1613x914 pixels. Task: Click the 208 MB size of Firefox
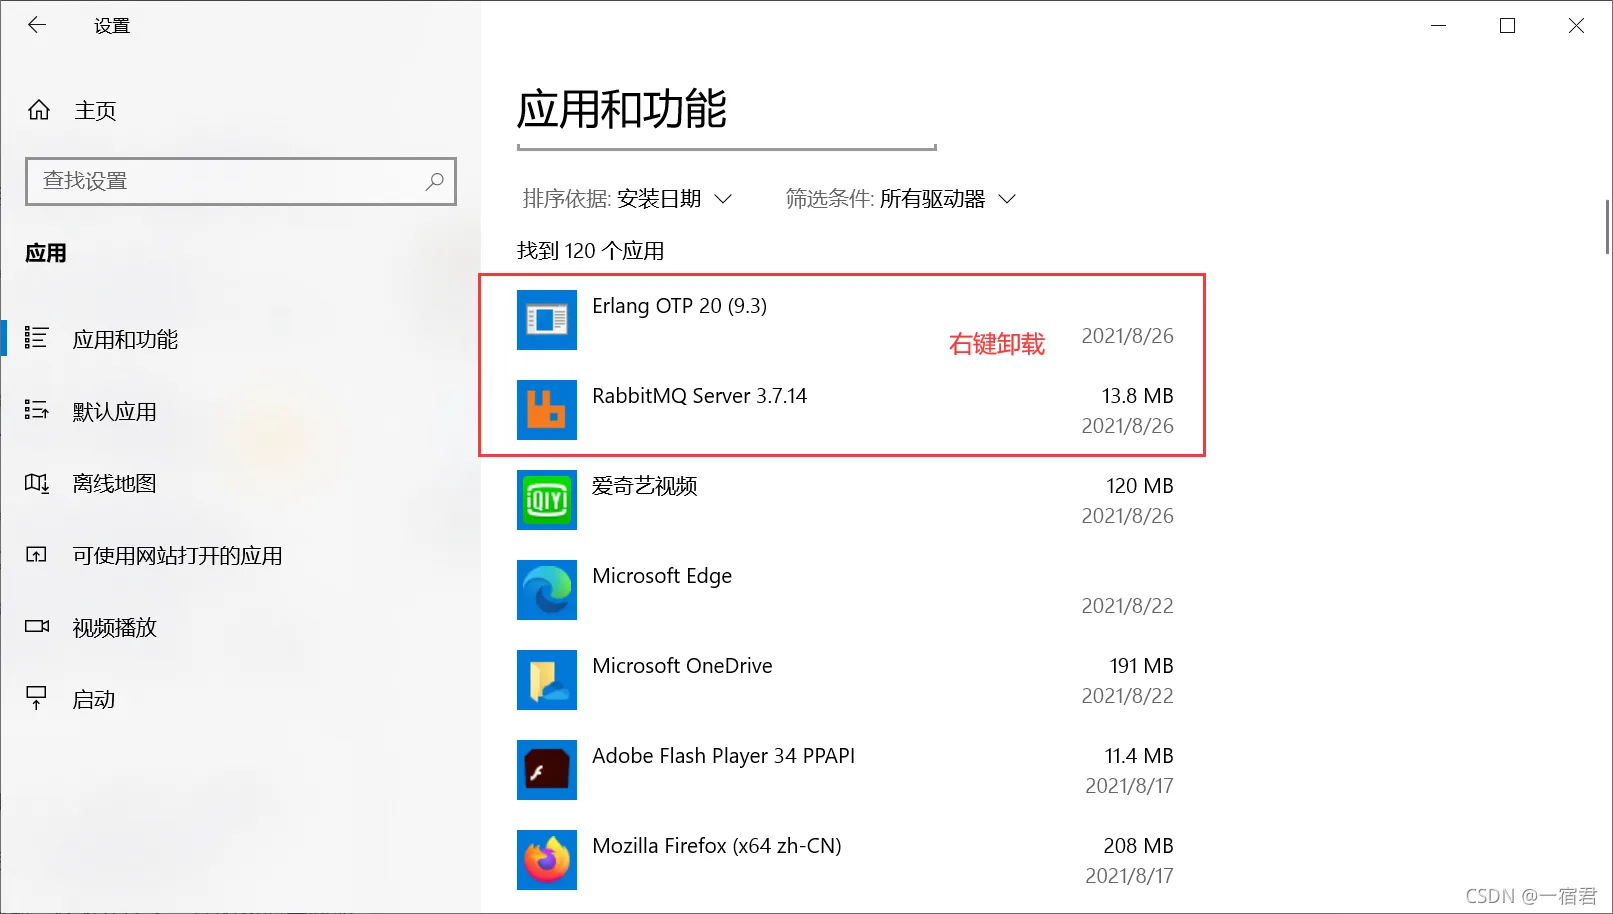[1138, 846]
